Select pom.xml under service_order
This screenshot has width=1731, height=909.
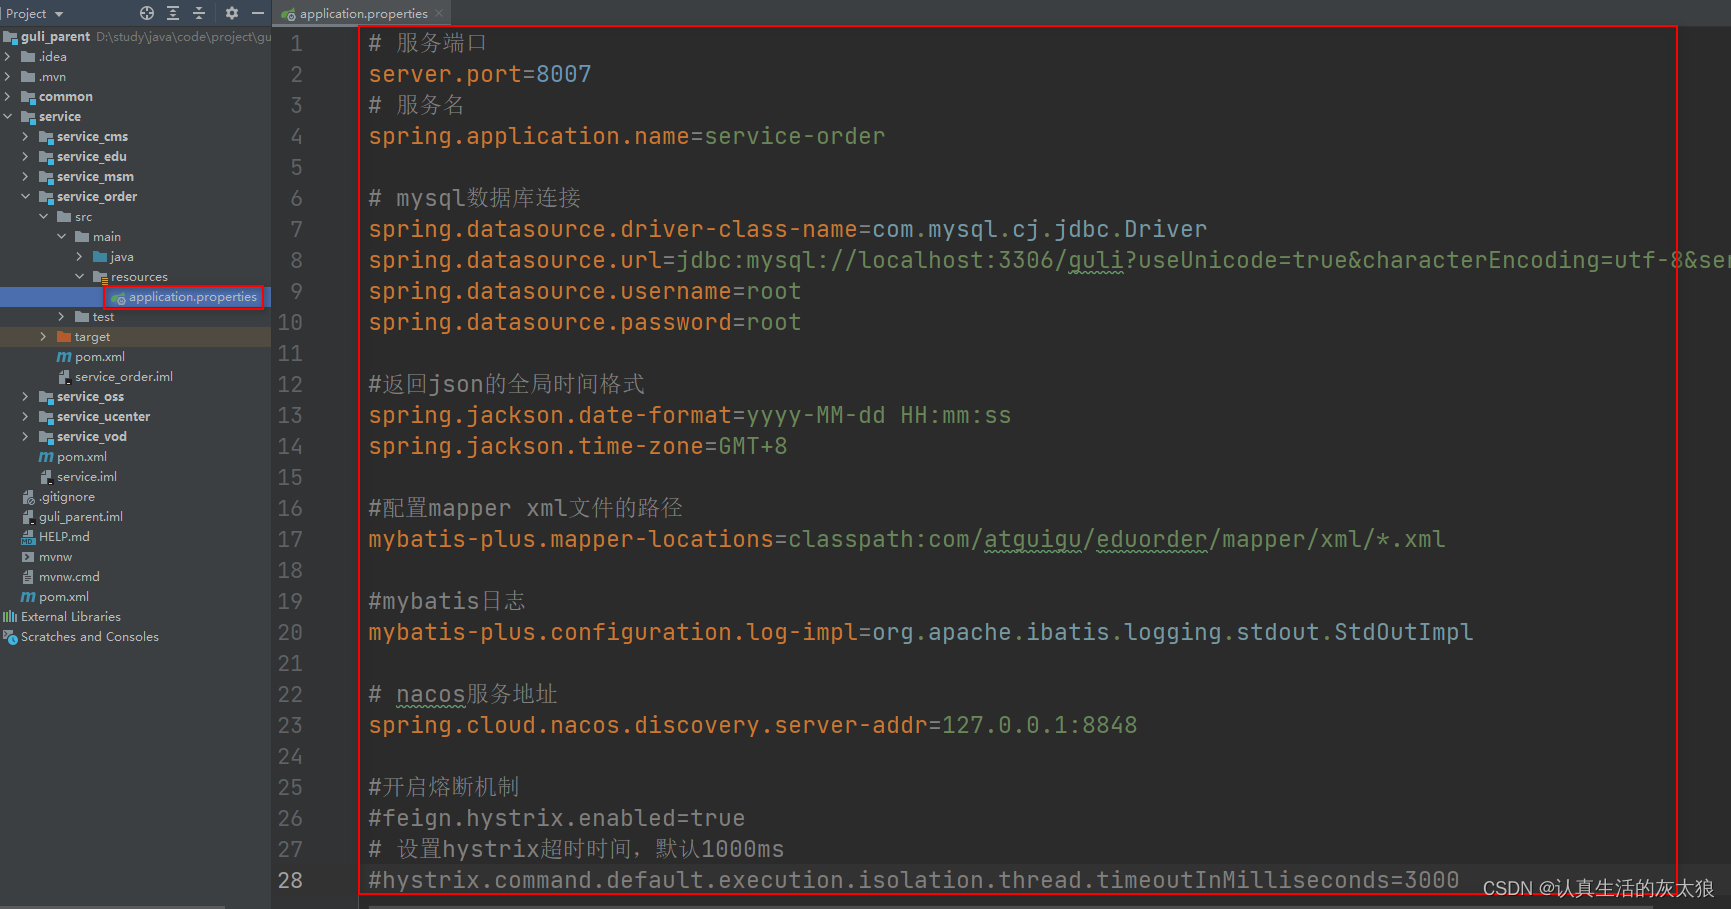100,357
